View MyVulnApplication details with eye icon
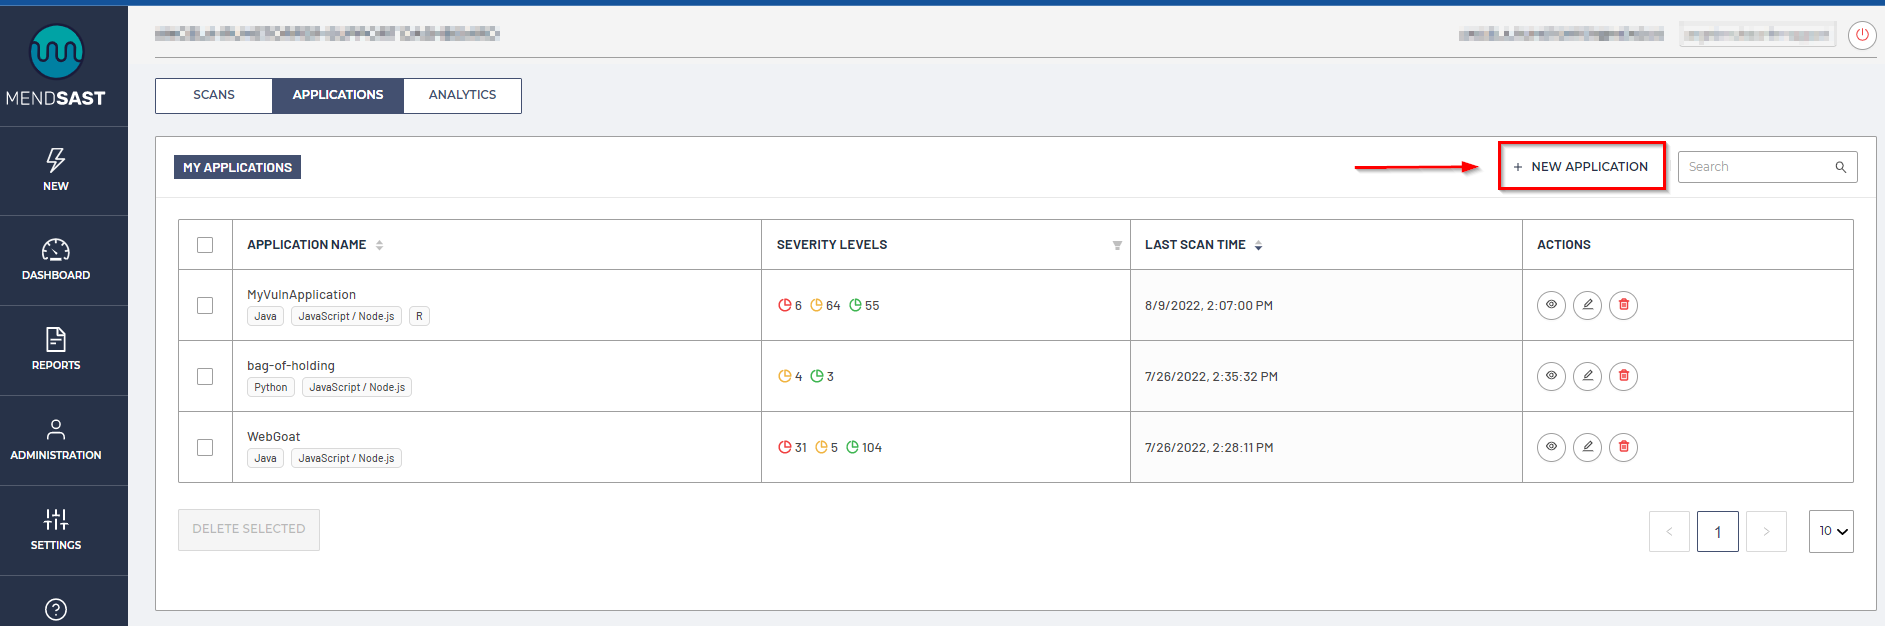 [1551, 305]
